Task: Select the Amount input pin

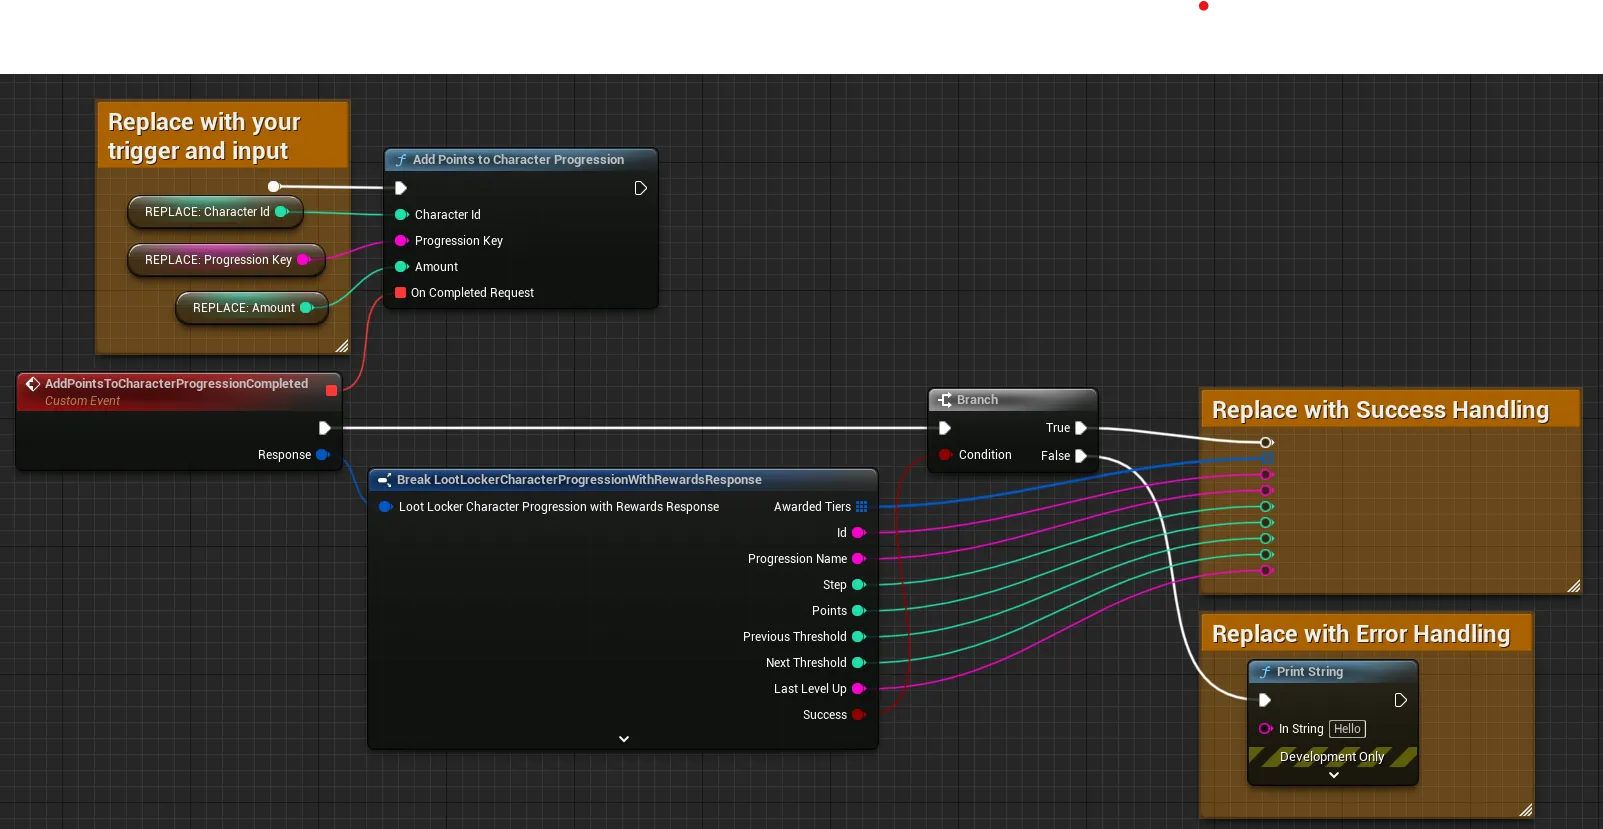Action: tap(401, 266)
